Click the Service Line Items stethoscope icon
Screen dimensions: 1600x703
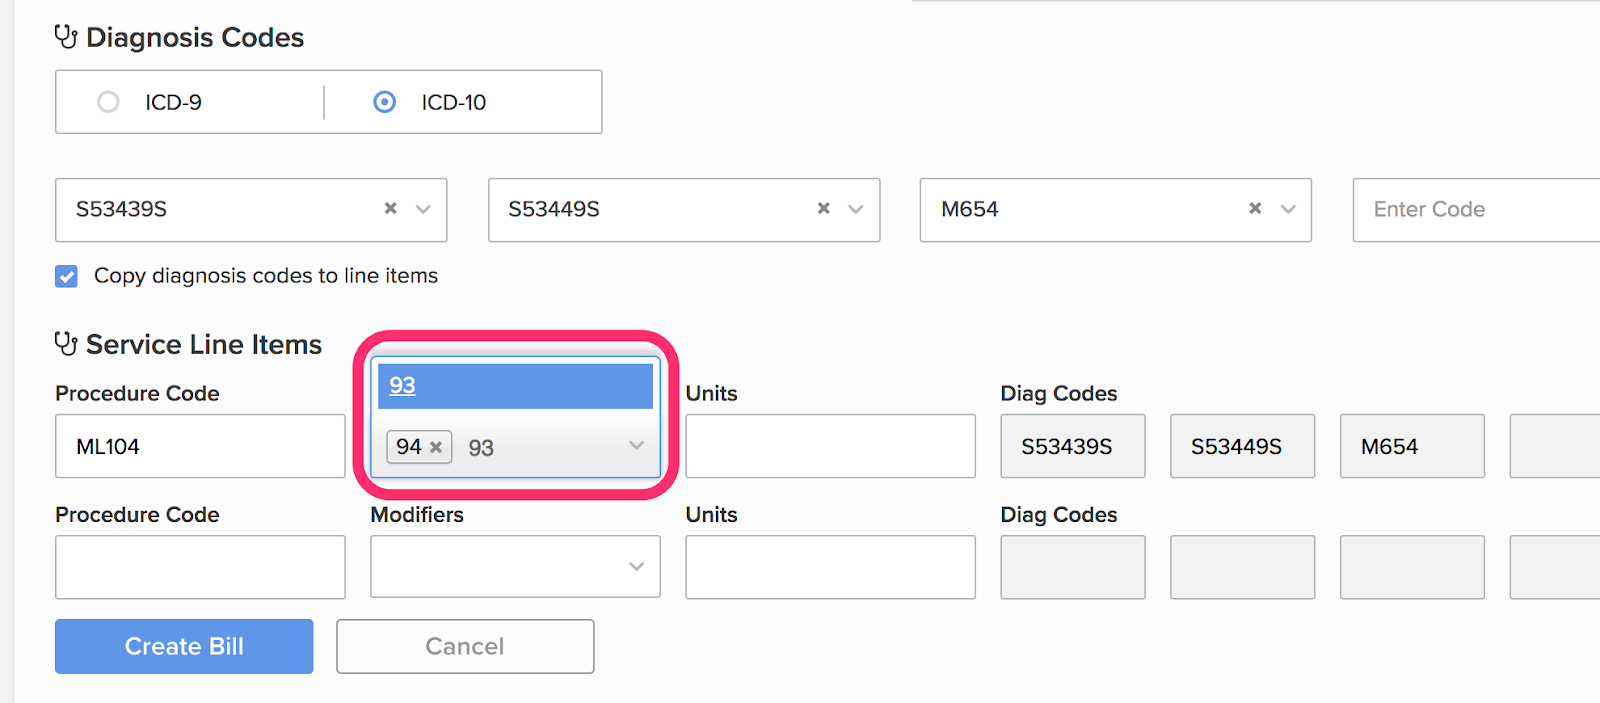coord(66,344)
